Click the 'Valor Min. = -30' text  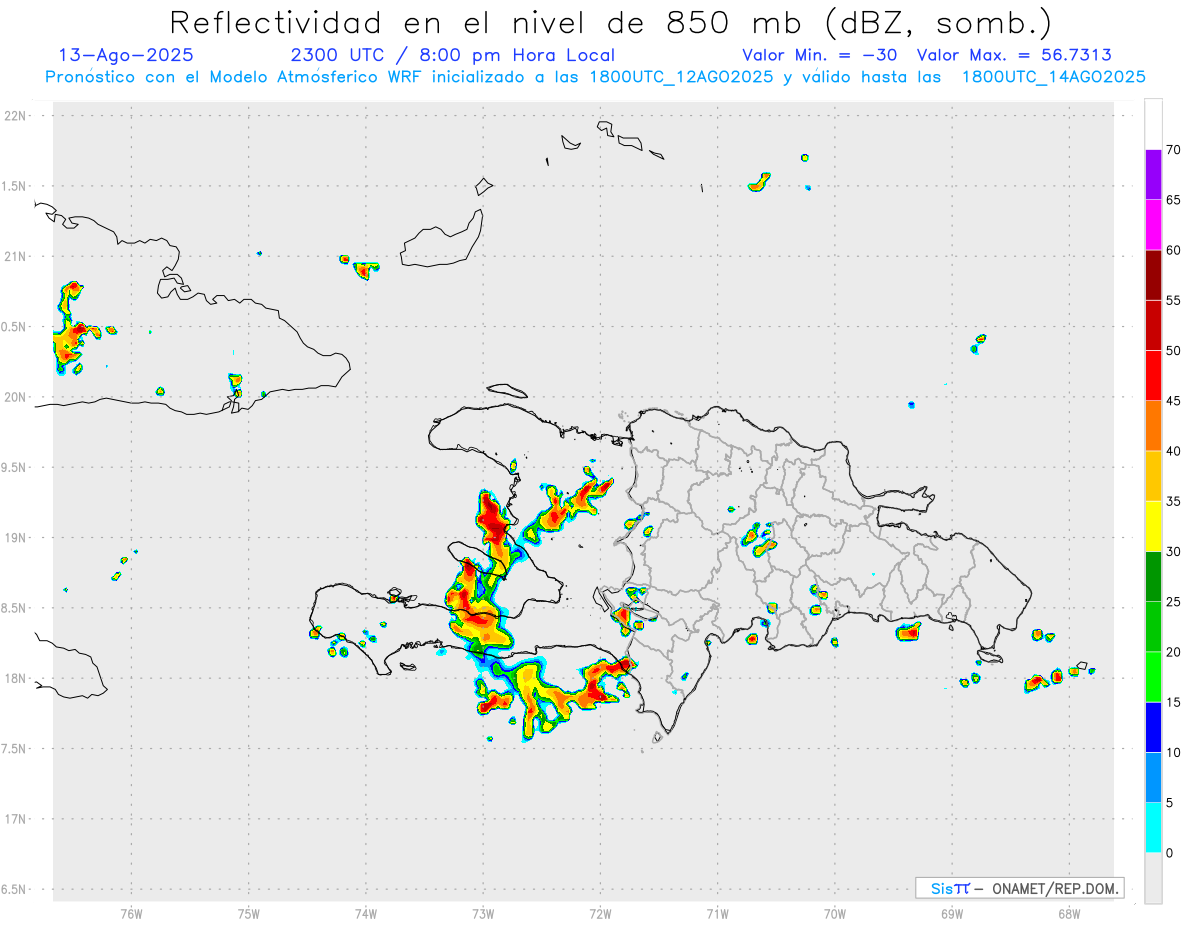click(x=822, y=55)
